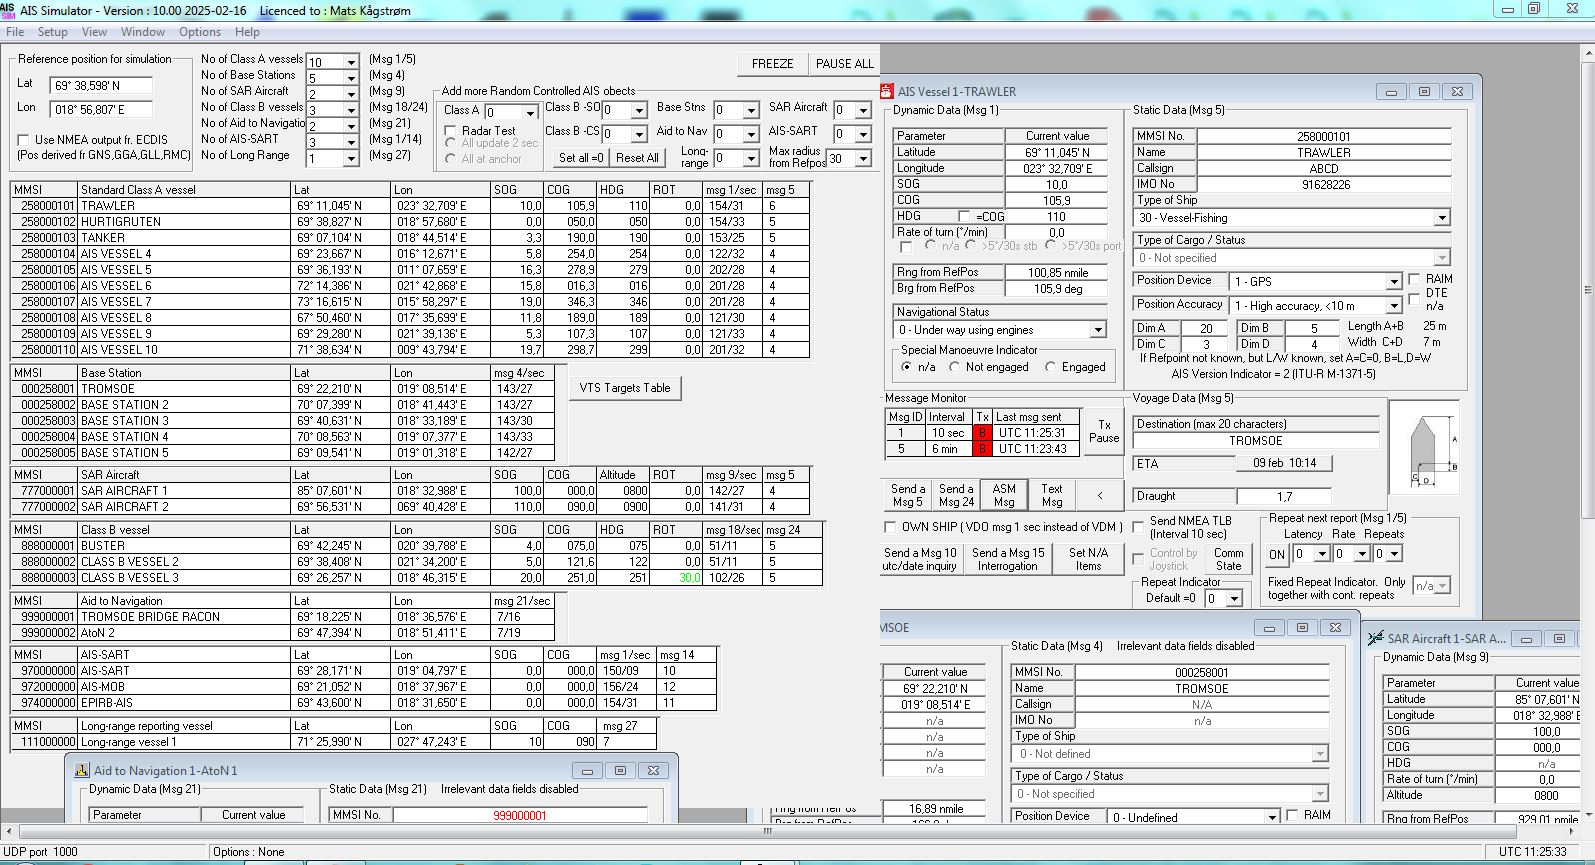Click the red Tx indicator for Msg 5
The width and height of the screenshot is (1595, 865).
(982, 449)
